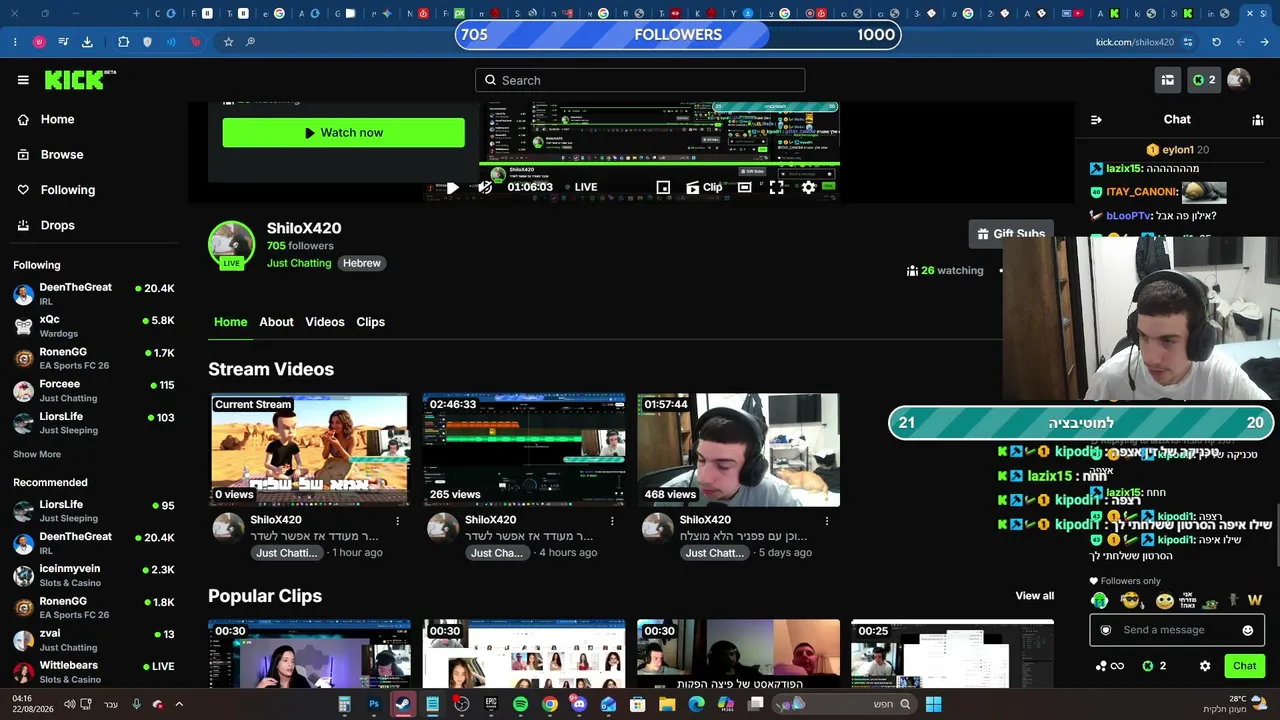Create a Clip of the stream
The width and height of the screenshot is (1280, 720).
pos(704,187)
